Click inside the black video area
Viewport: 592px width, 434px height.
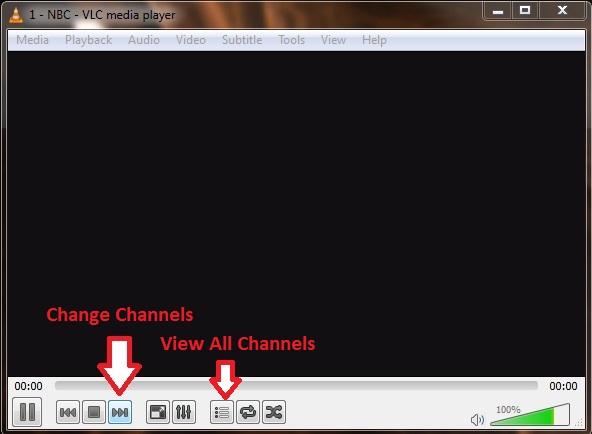[296, 213]
